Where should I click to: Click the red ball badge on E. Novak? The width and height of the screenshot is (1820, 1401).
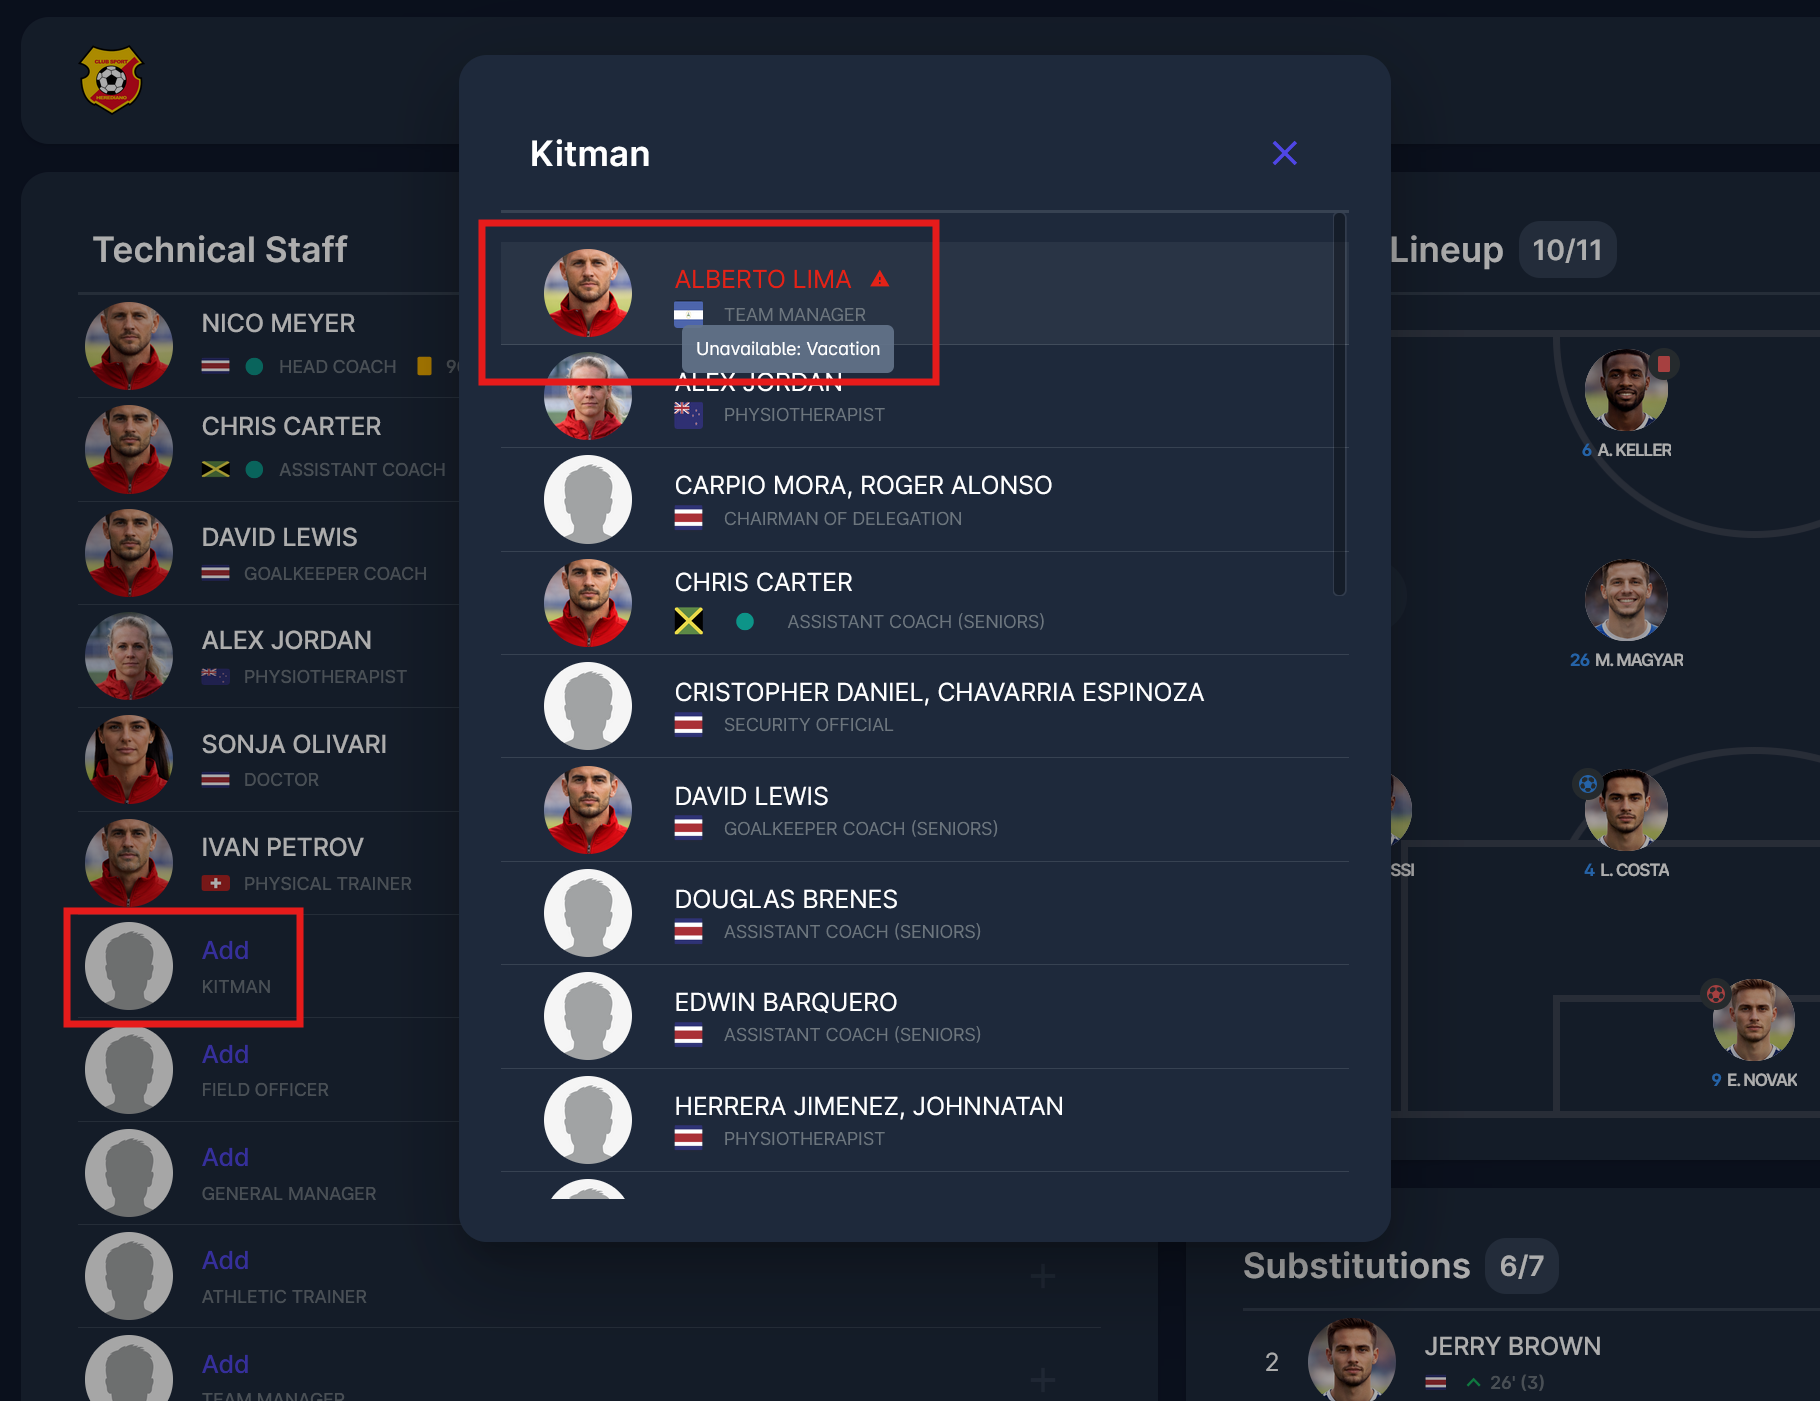(1715, 994)
